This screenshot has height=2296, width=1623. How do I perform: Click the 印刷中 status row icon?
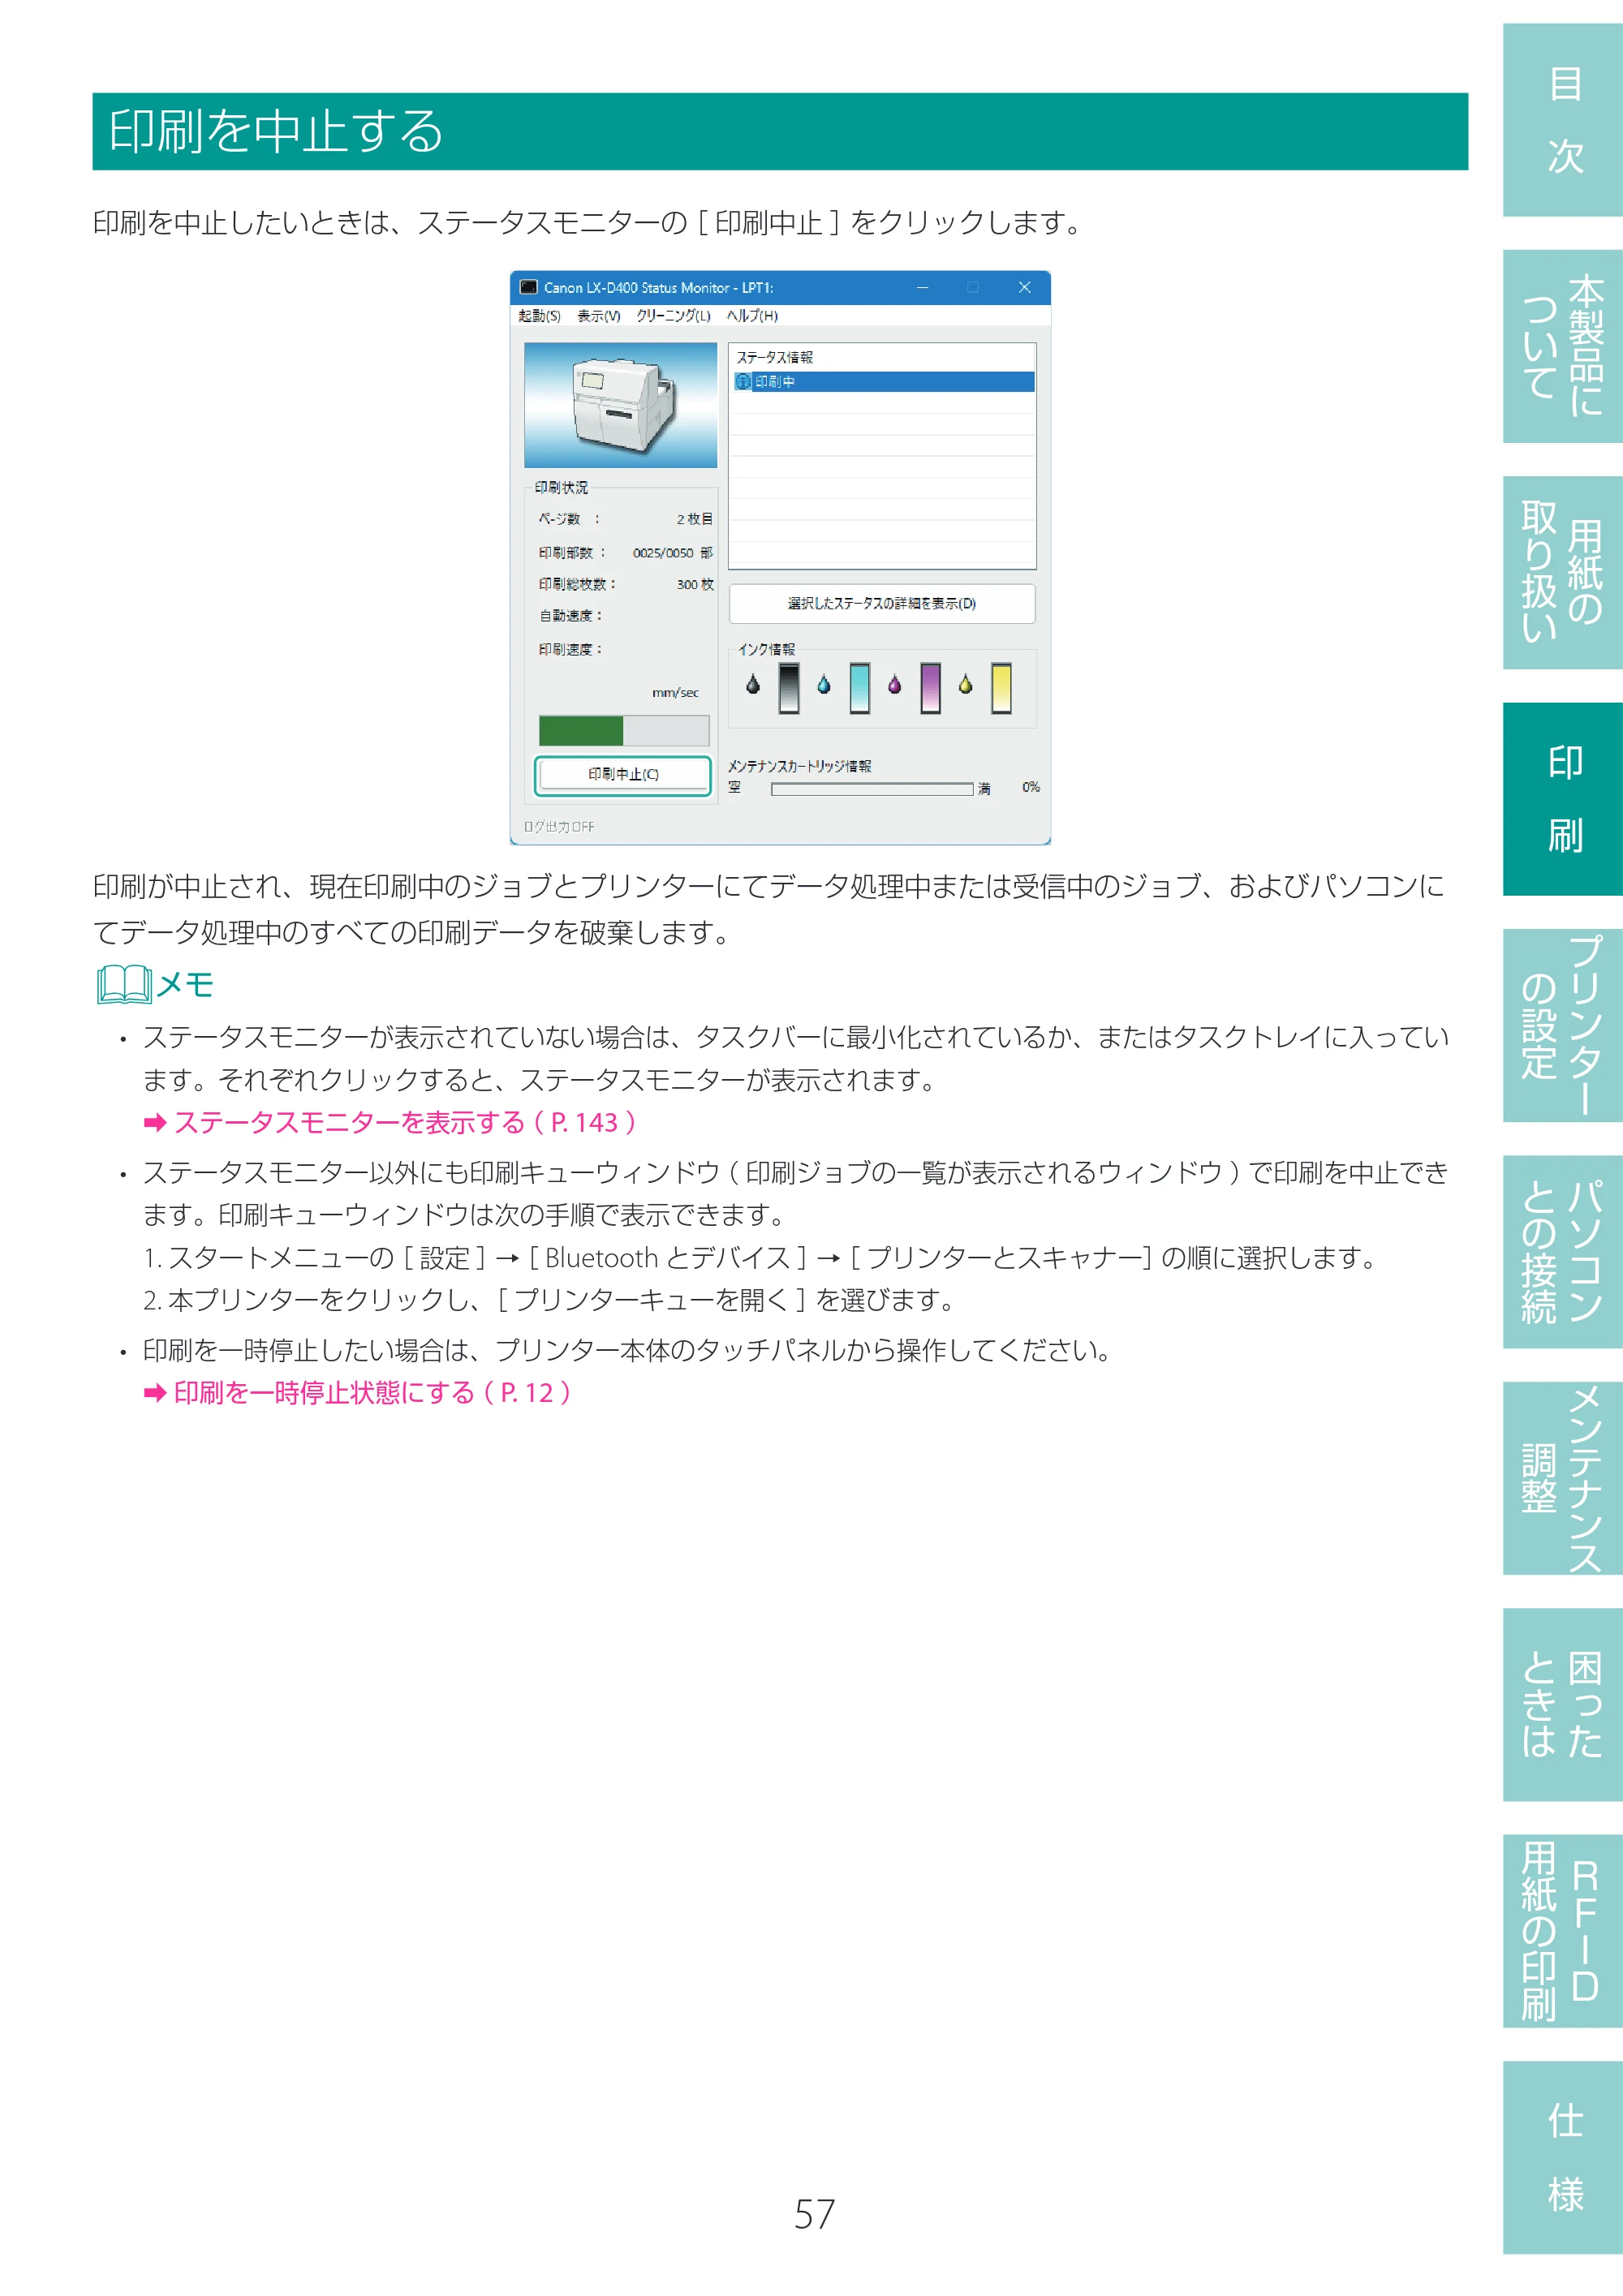[x=743, y=382]
